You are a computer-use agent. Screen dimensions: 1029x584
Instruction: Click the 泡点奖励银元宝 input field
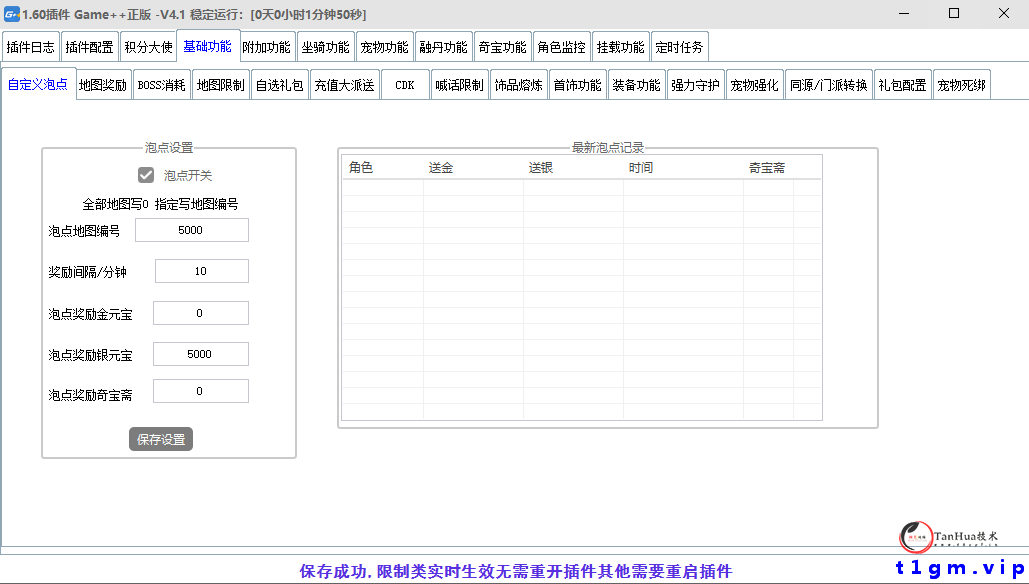point(201,353)
